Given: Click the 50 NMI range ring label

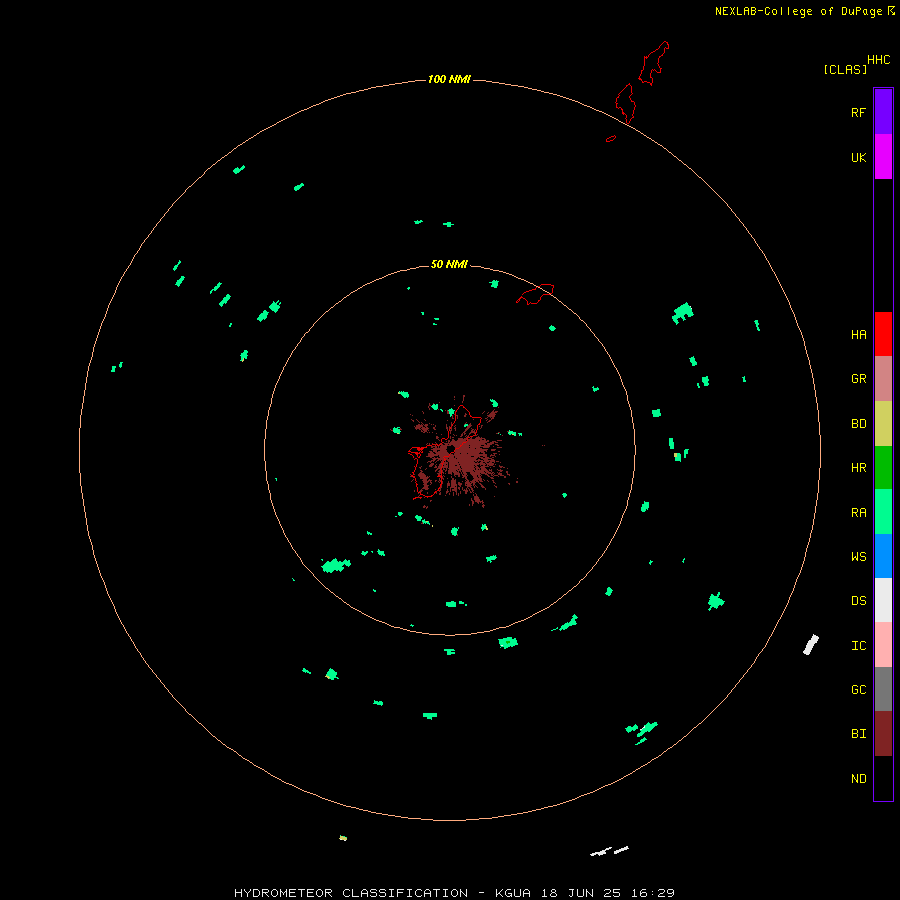Looking at the screenshot, I should tap(449, 264).
